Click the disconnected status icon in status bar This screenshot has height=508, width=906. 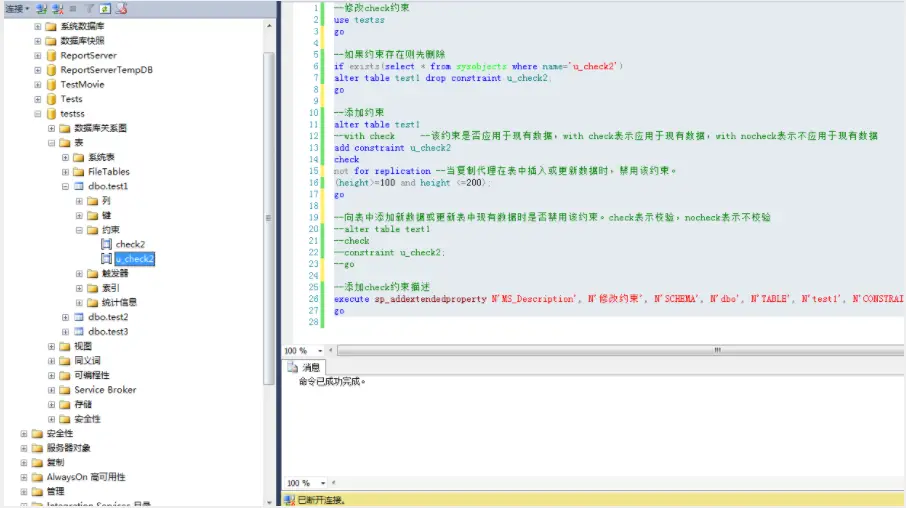click(289, 500)
